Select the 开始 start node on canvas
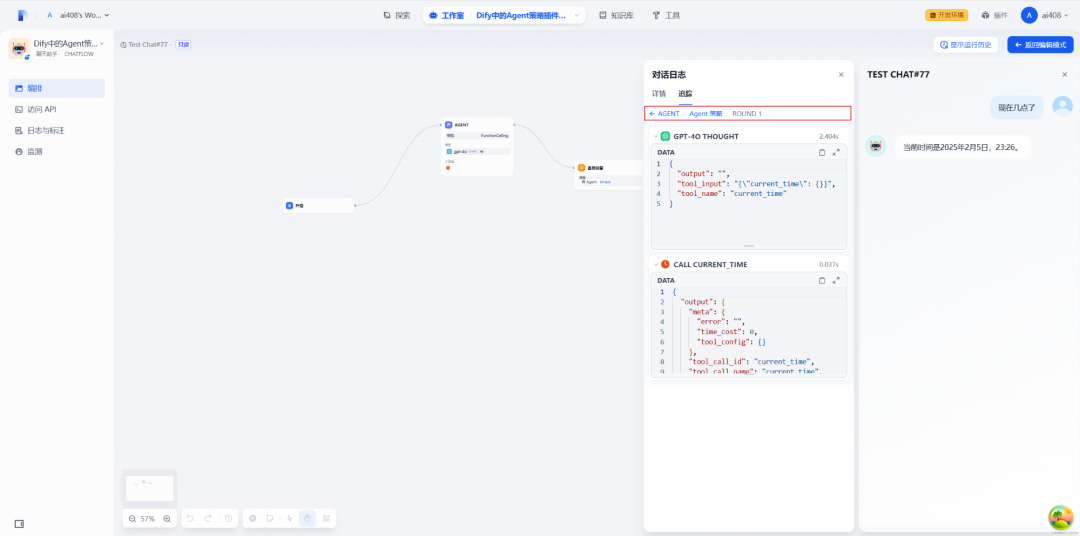 point(319,205)
